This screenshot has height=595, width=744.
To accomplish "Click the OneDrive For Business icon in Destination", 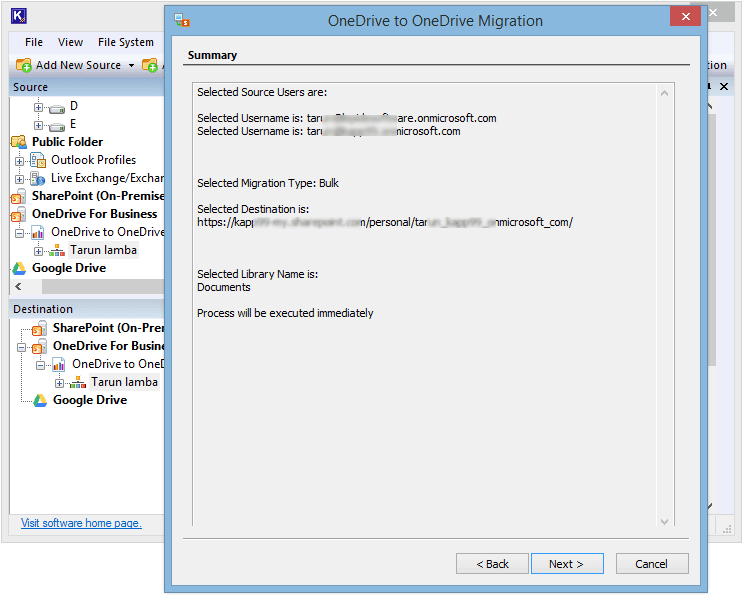I will pyautogui.click(x=40, y=346).
